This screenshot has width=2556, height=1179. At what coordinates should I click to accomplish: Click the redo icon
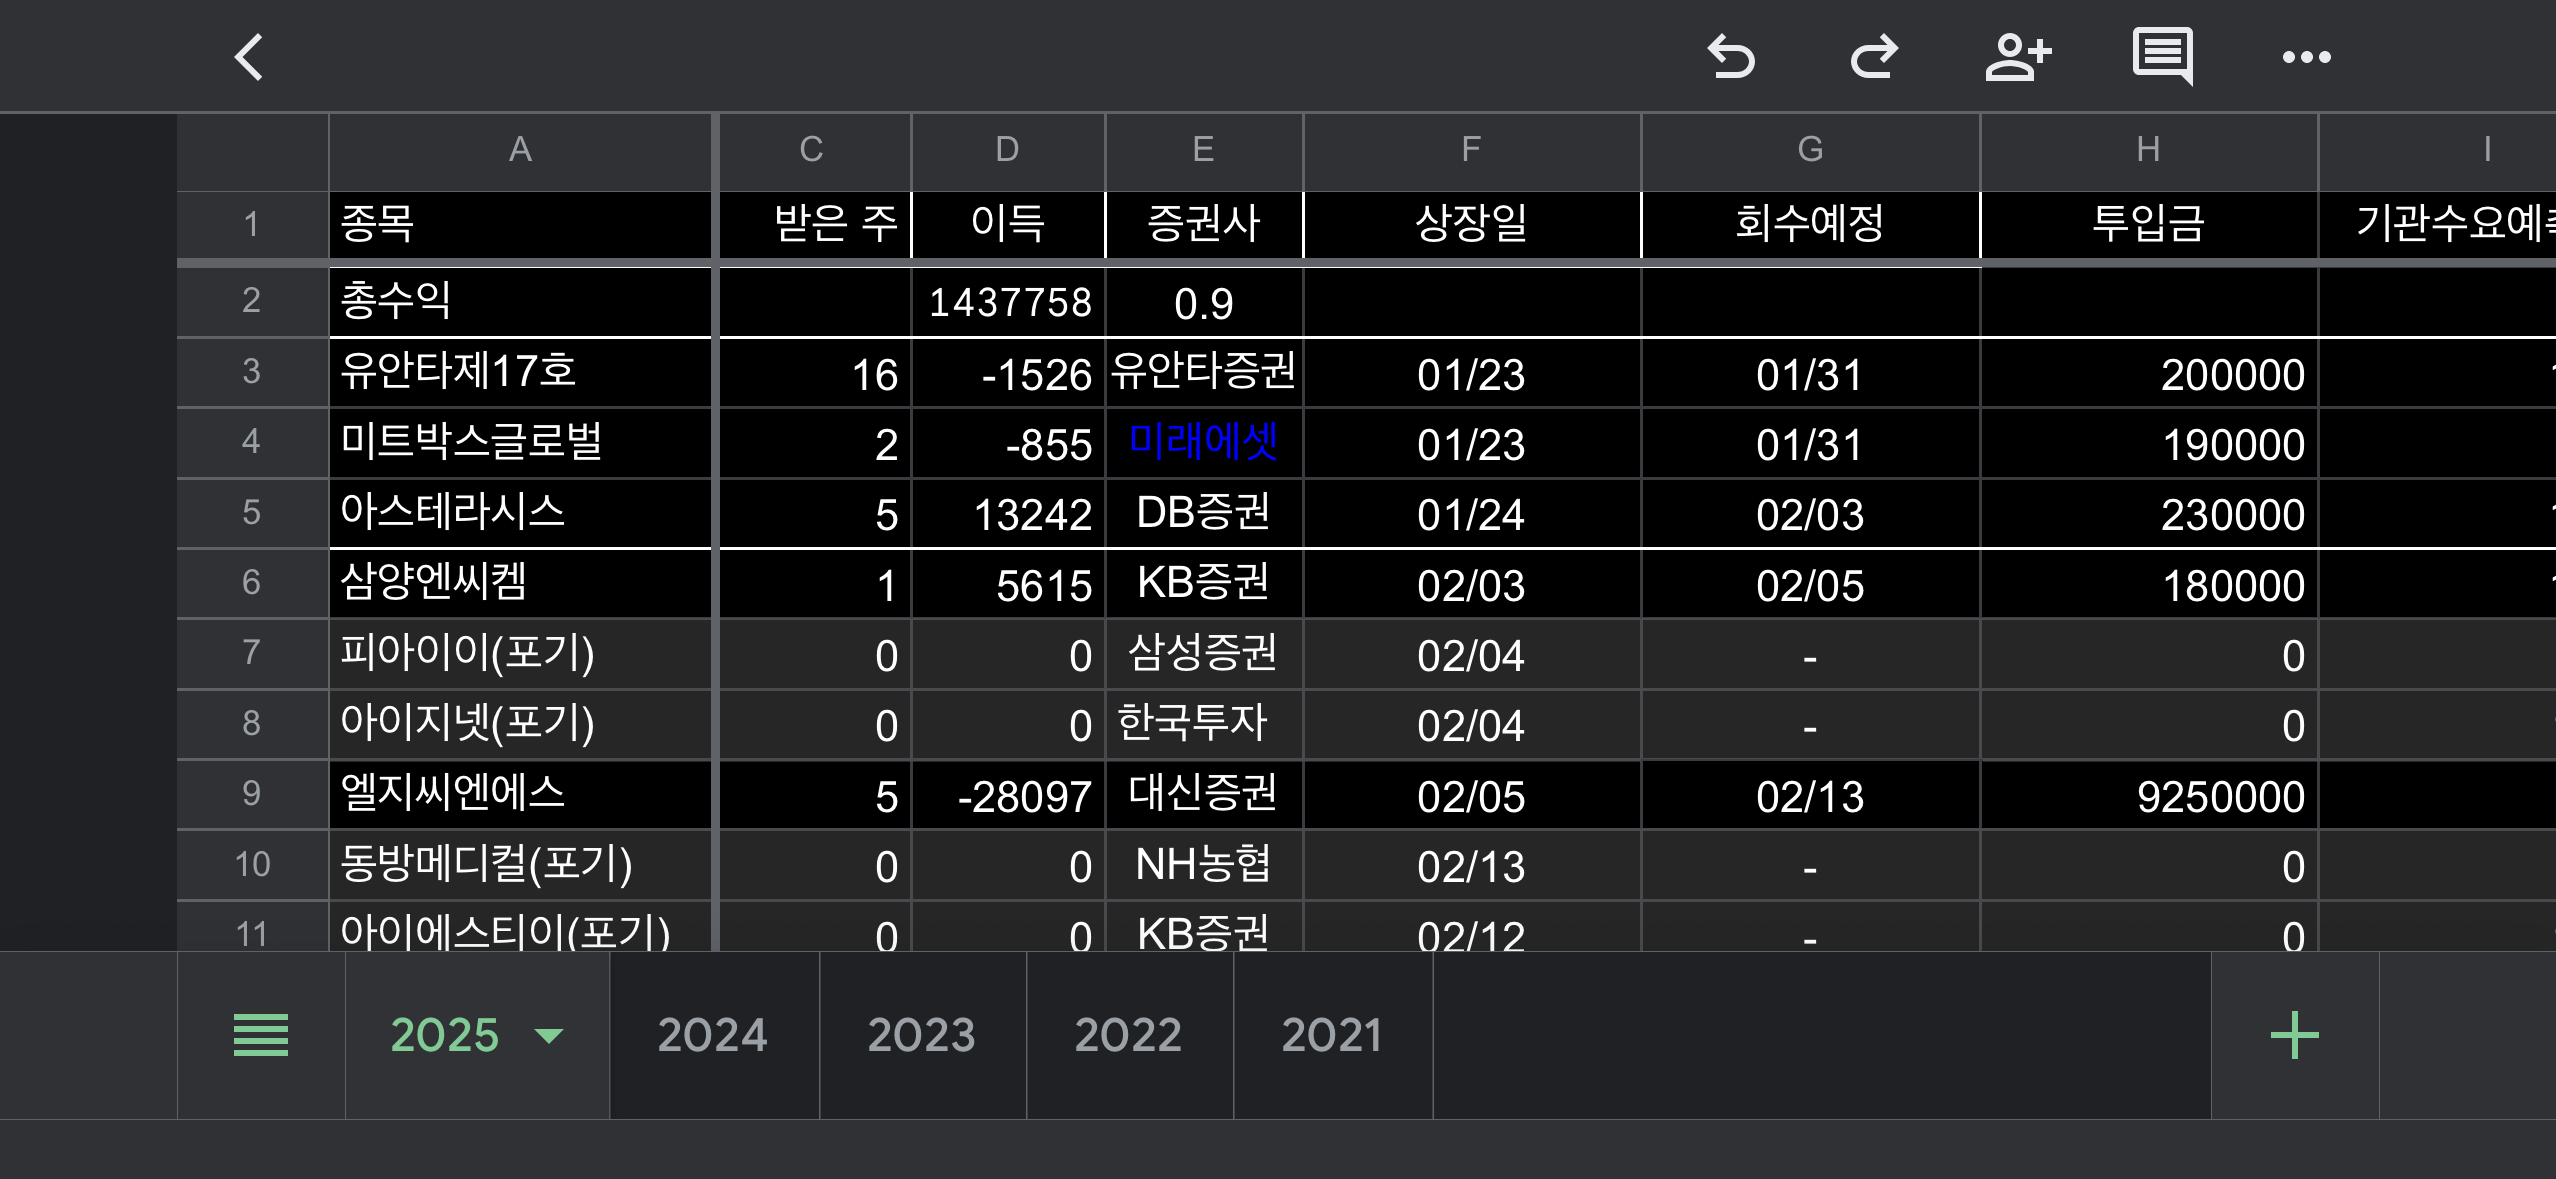1873,57
